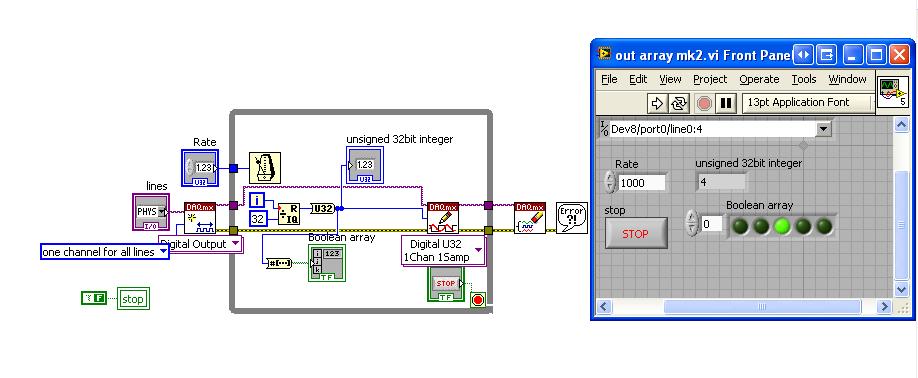Select the DAQmx Write node
This screenshot has width=918, height=378.
click(443, 218)
